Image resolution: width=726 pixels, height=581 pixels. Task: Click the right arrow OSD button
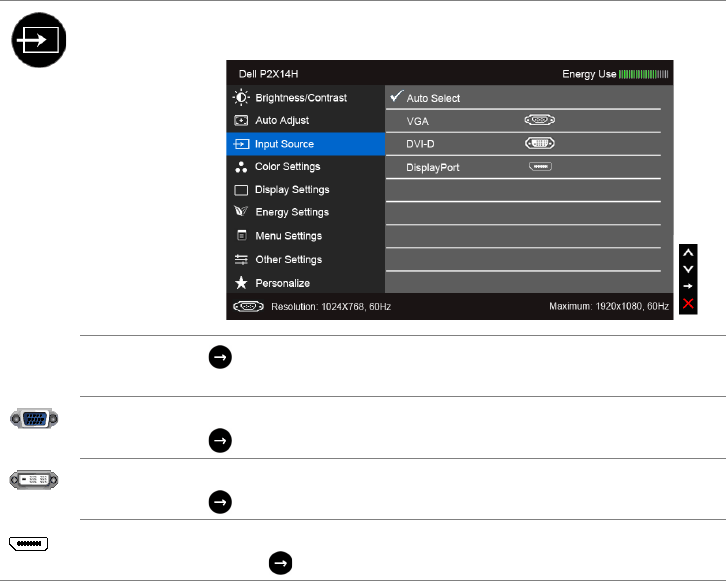(x=688, y=286)
